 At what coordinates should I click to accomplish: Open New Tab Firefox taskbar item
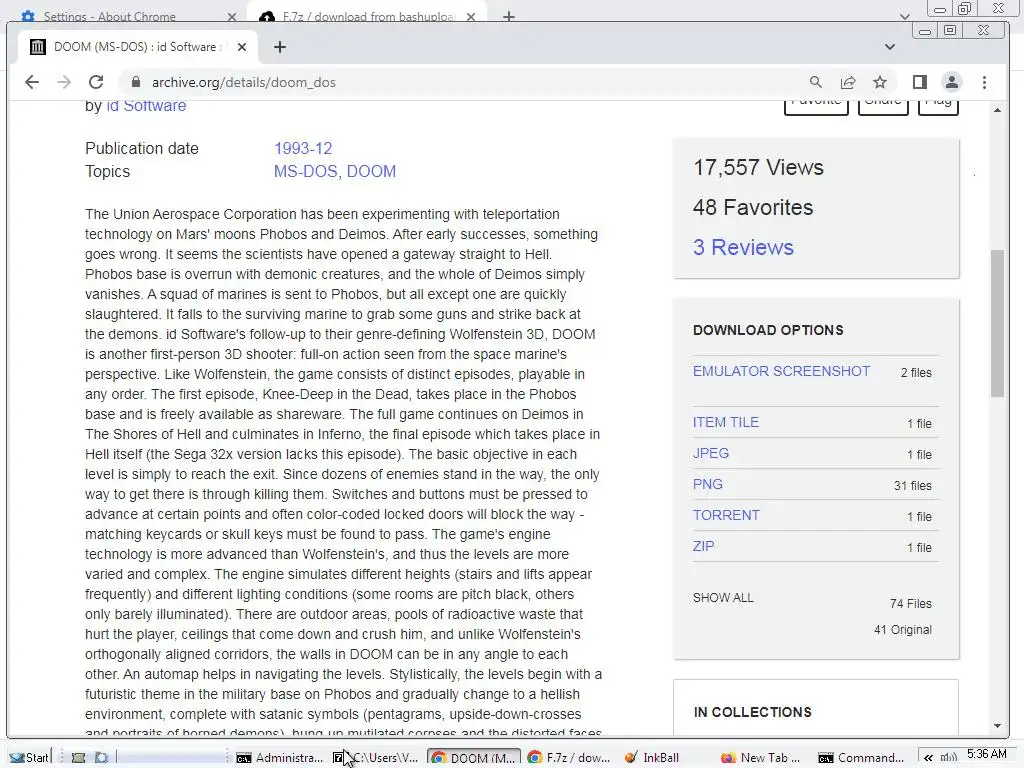pos(761,758)
